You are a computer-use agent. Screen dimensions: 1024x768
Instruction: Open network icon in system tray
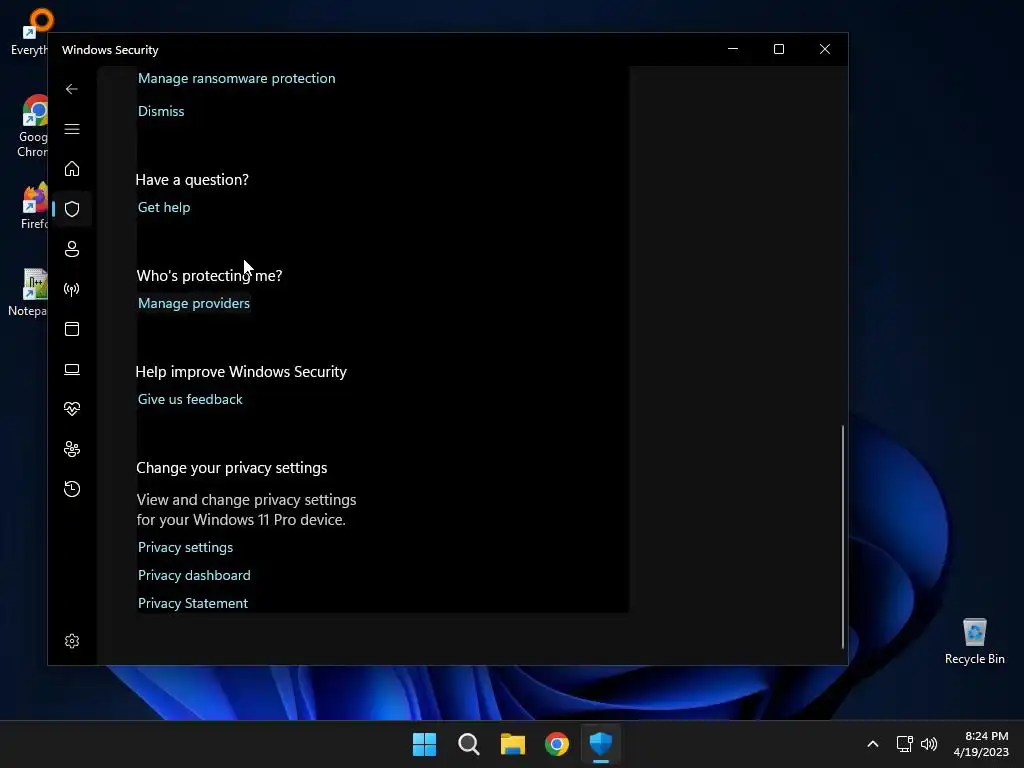(x=904, y=744)
